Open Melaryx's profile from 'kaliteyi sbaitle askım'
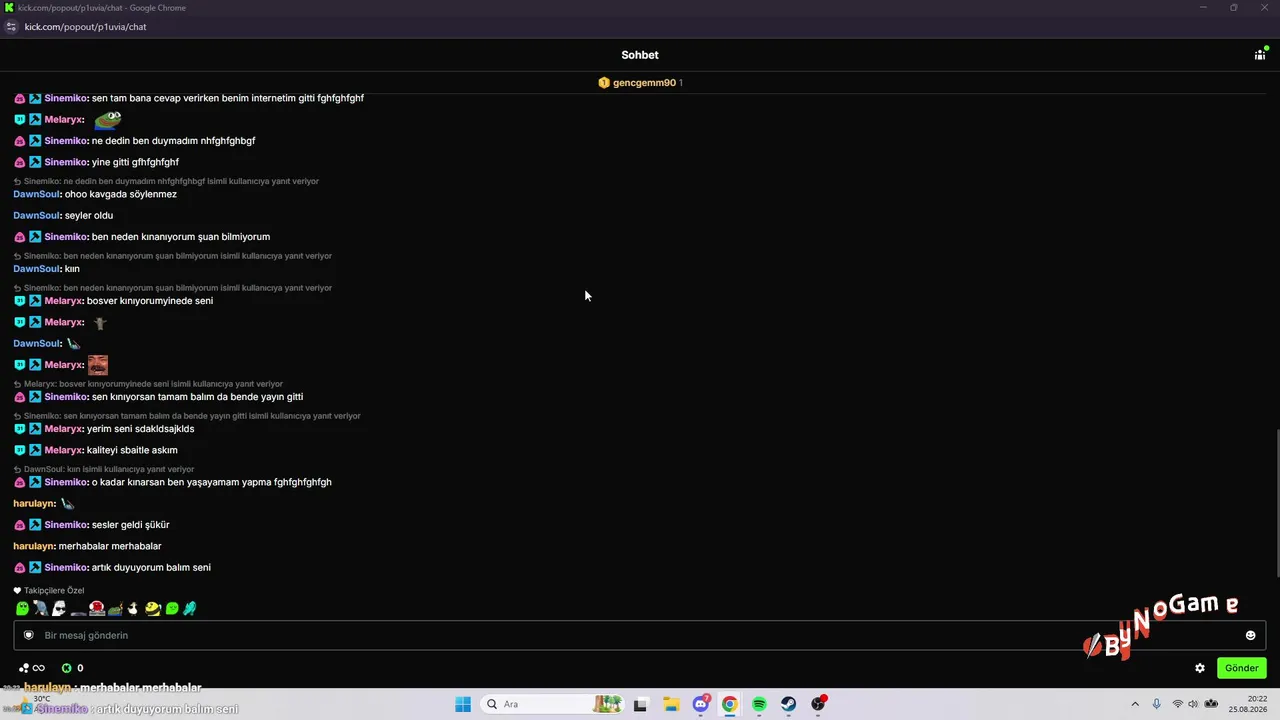This screenshot has width=1280, height=720. pos(64,450)
